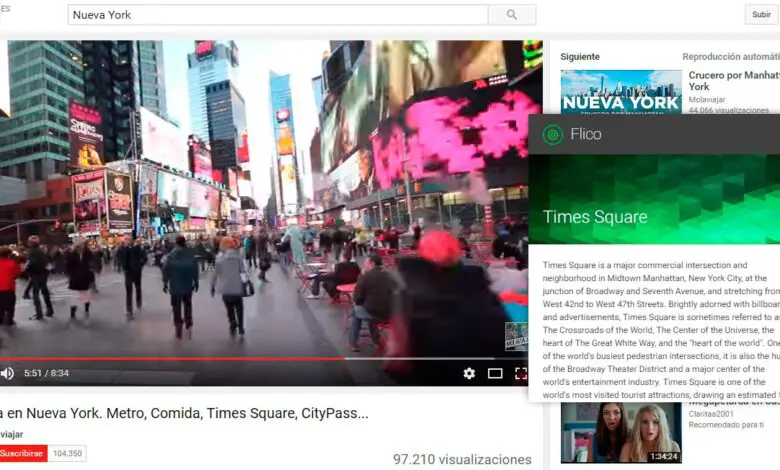Click the Suscribirse button
The image size is (780, 470).
coord(22,453)
